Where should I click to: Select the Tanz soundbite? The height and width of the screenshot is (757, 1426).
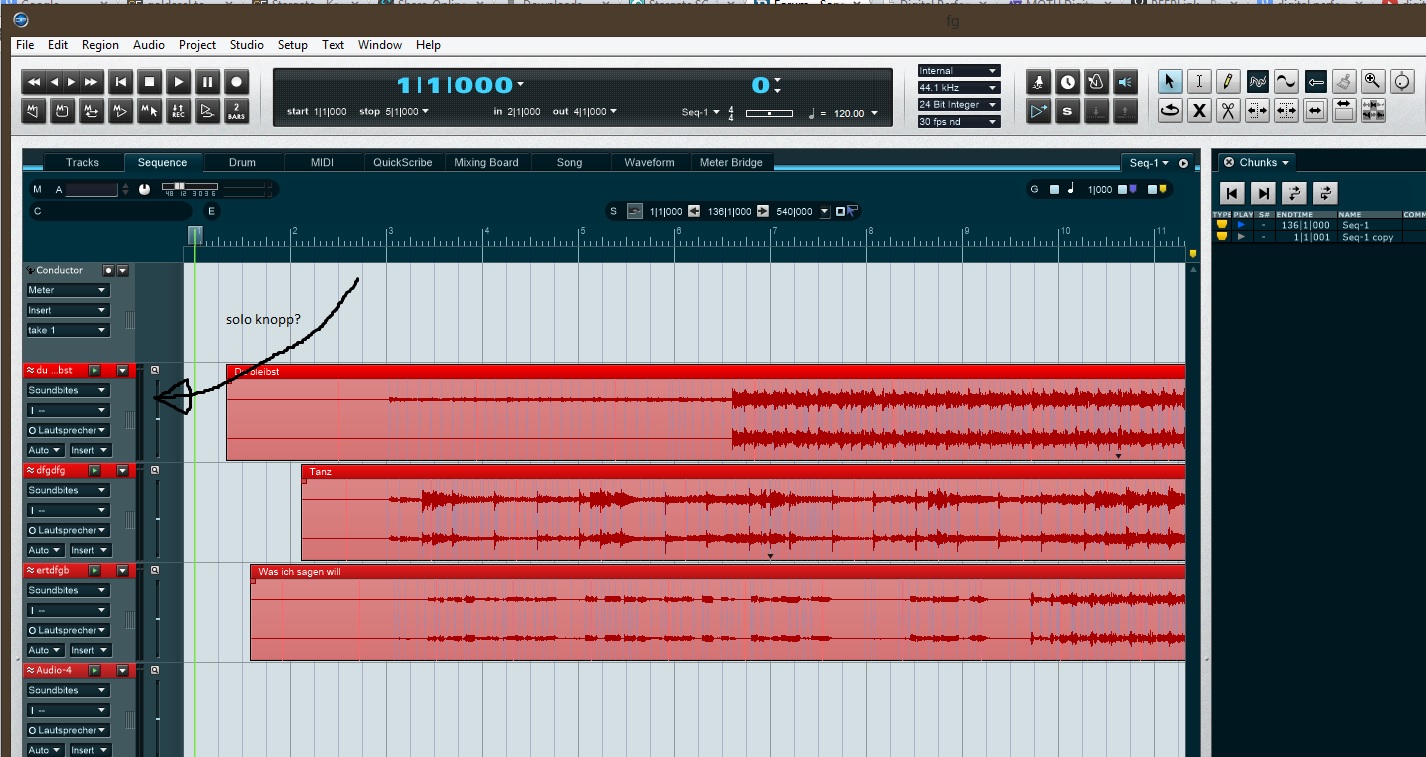[743, 512]
